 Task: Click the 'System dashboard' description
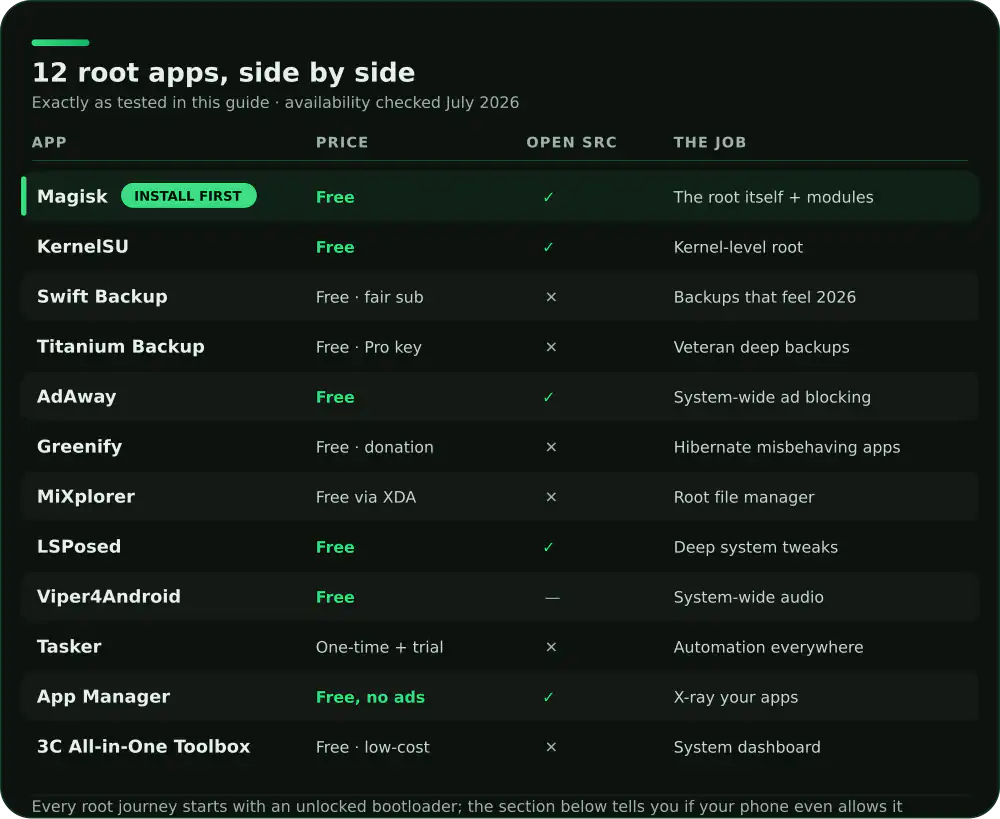click(747, 747)
